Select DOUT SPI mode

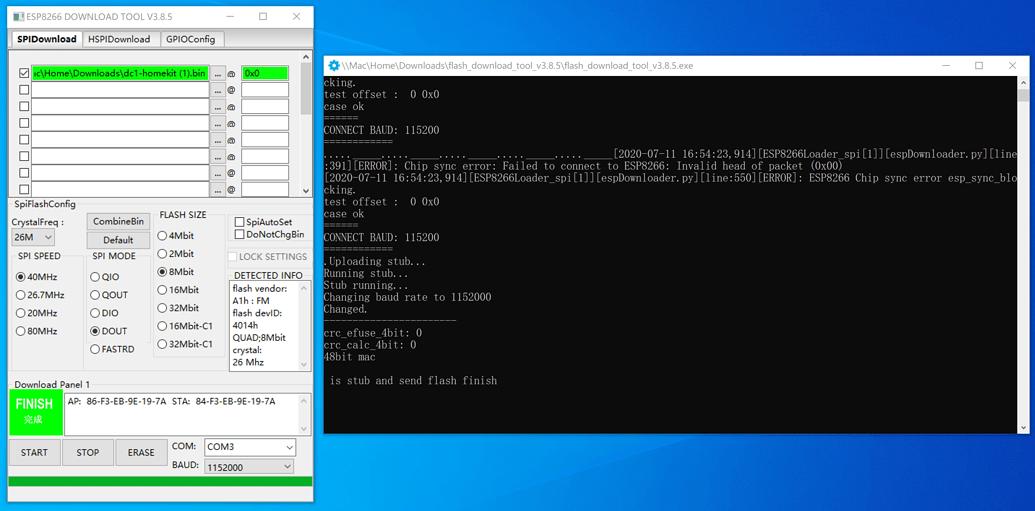(95, 331)
